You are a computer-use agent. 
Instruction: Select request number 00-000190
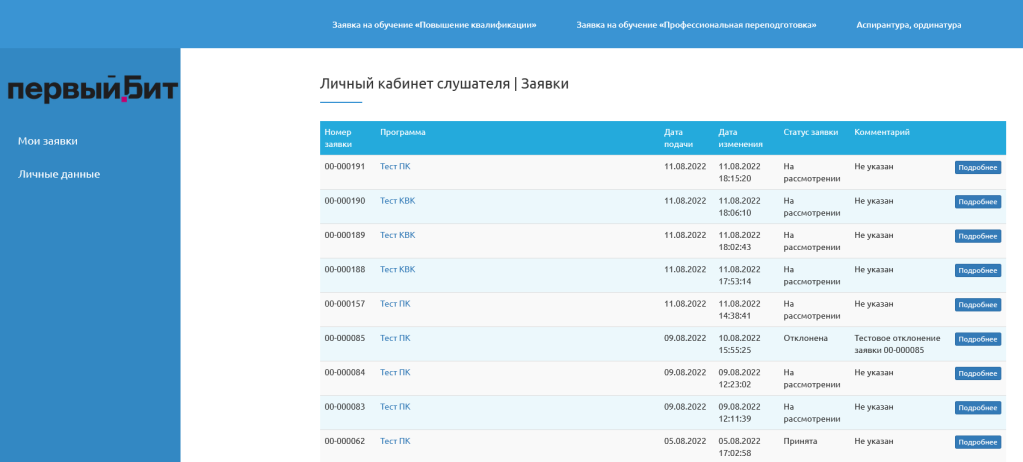(344, 200)
